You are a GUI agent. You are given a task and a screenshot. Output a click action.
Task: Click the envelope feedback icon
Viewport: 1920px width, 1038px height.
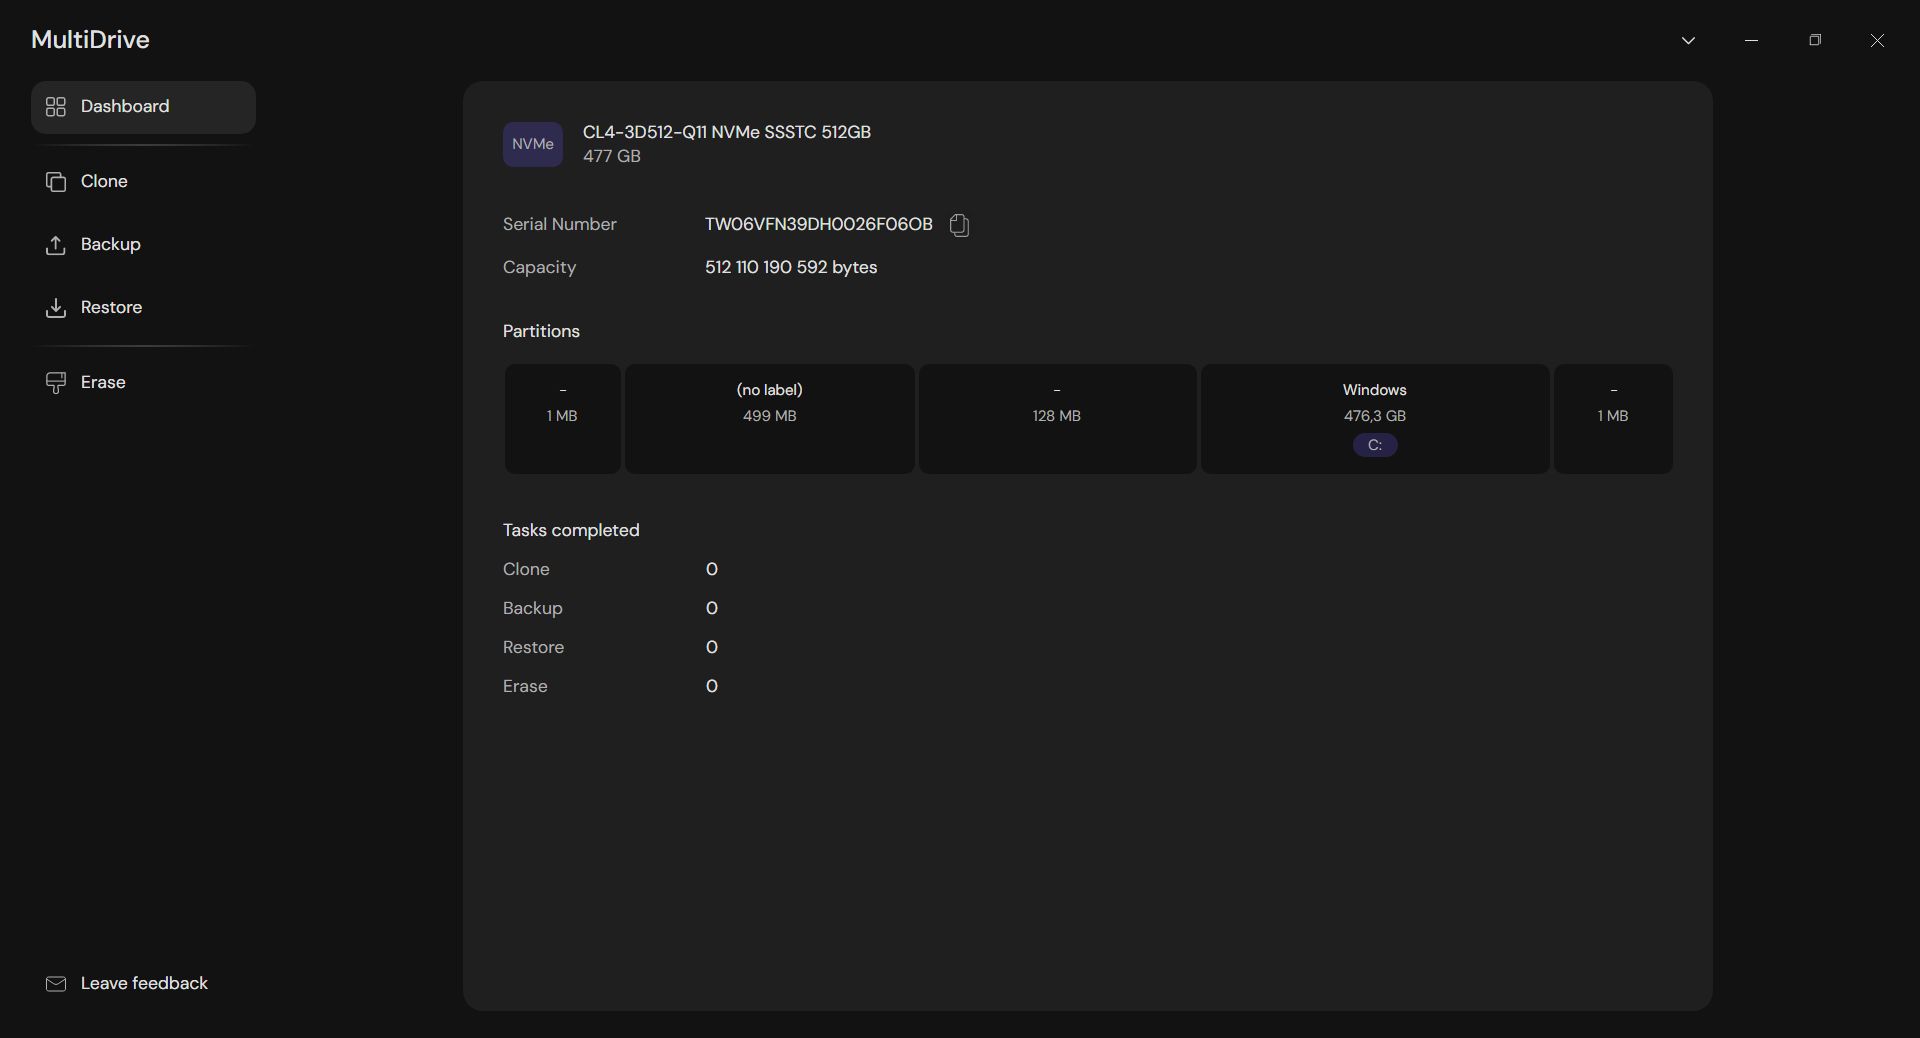pyautogui.click(x=56, y=984)
